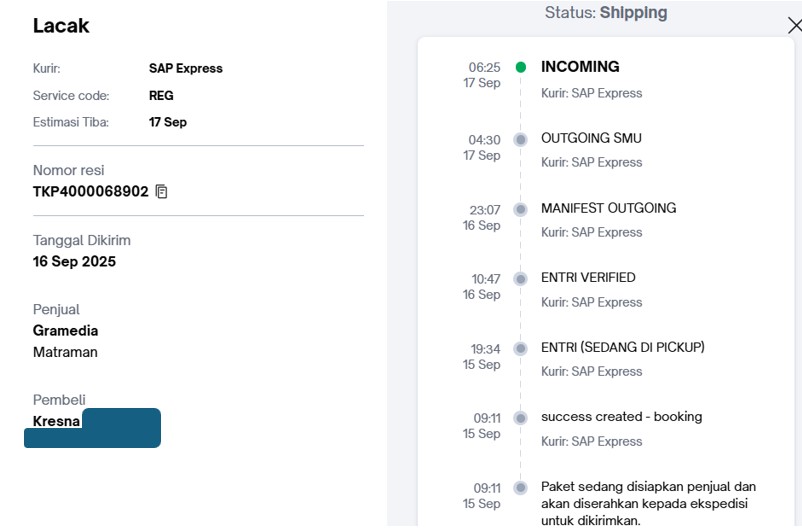Click the Lacak page title
The height and width of the screenshot is (531, 802).
pos(61,26)
